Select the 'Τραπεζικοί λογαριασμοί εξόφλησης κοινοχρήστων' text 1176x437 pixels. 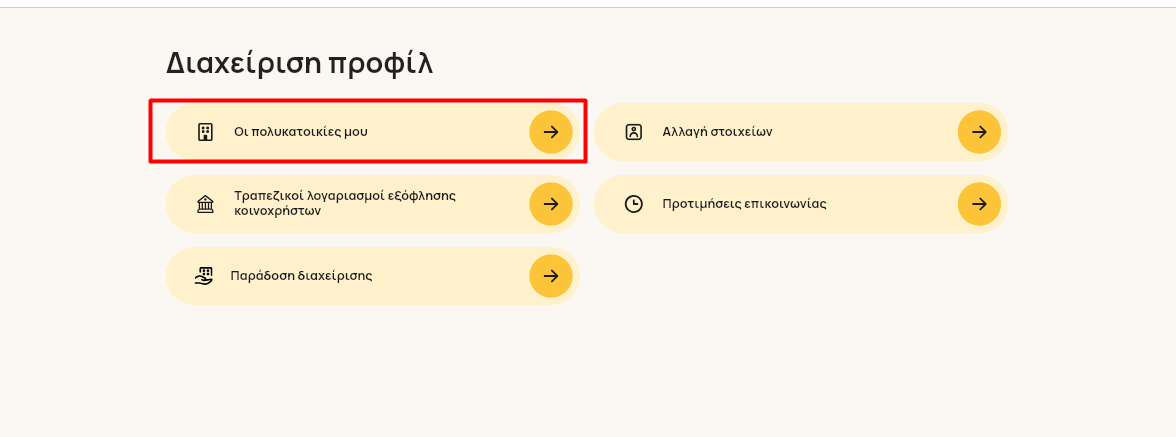click(345, 203)
